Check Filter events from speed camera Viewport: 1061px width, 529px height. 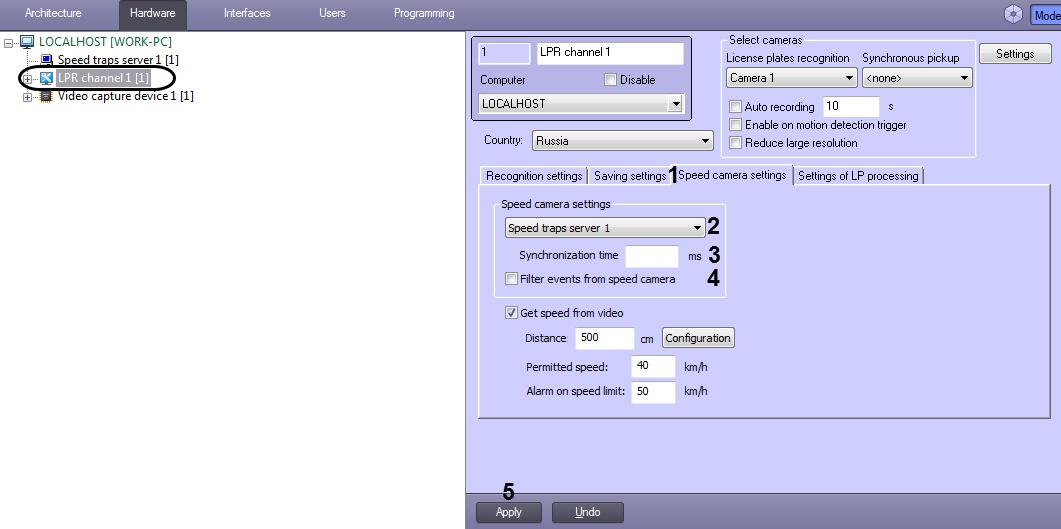512,279
